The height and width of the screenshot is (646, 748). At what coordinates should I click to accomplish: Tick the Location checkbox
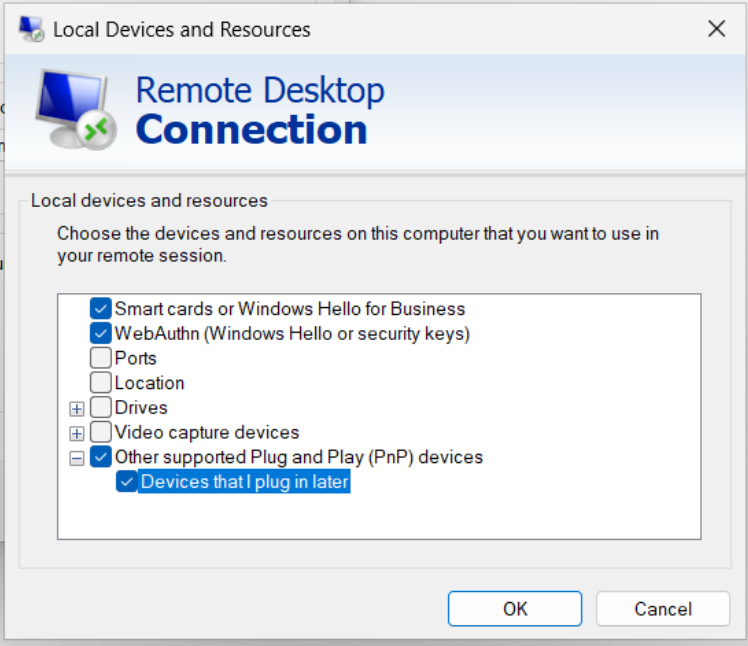[101, 383]
